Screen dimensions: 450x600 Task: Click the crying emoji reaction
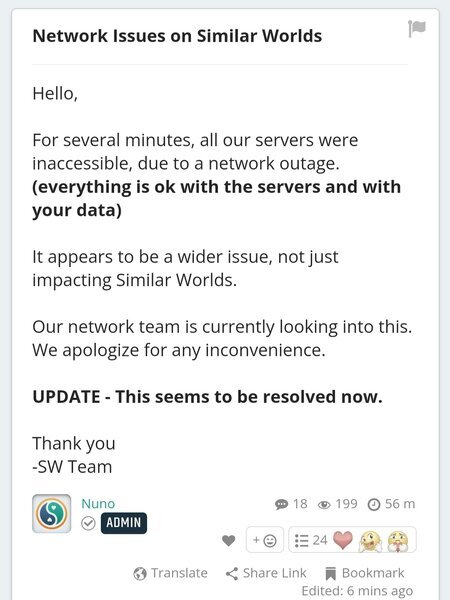[x=398, y=541]
